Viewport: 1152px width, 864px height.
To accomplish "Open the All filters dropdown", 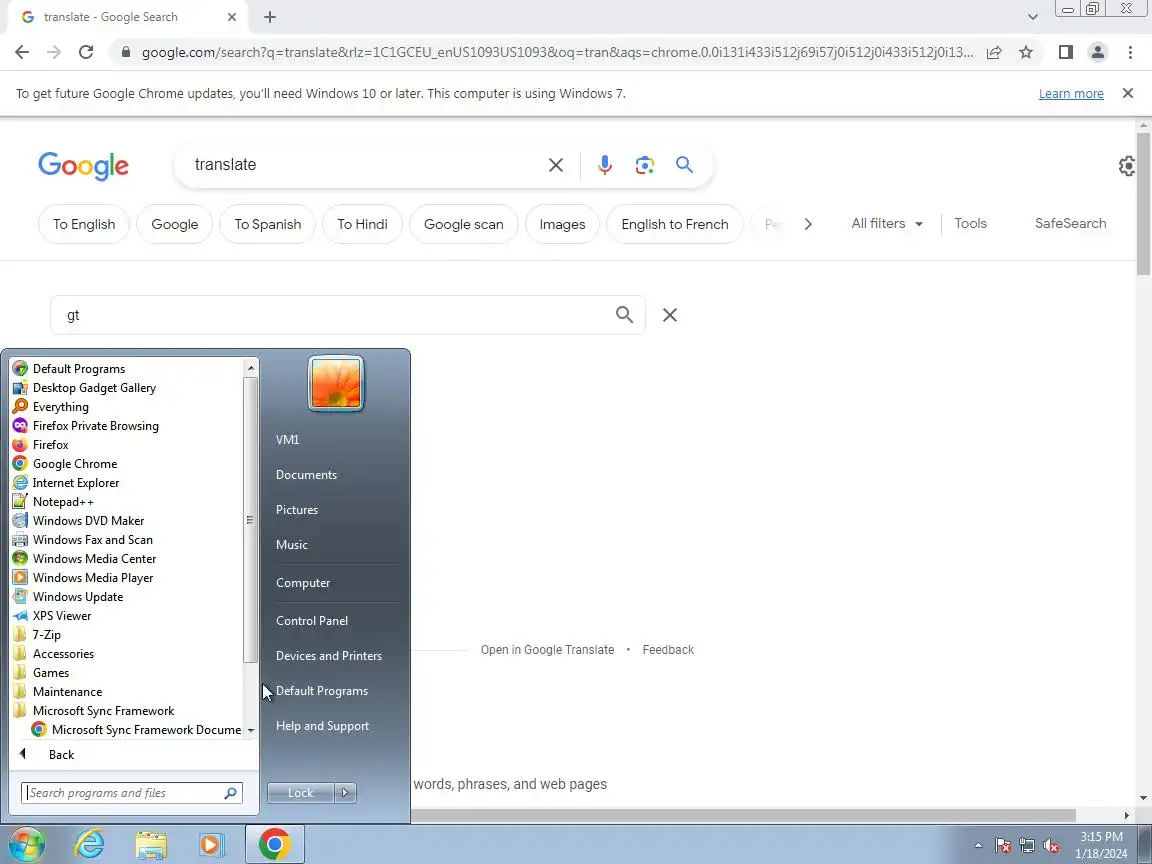I will click(887, 223).
